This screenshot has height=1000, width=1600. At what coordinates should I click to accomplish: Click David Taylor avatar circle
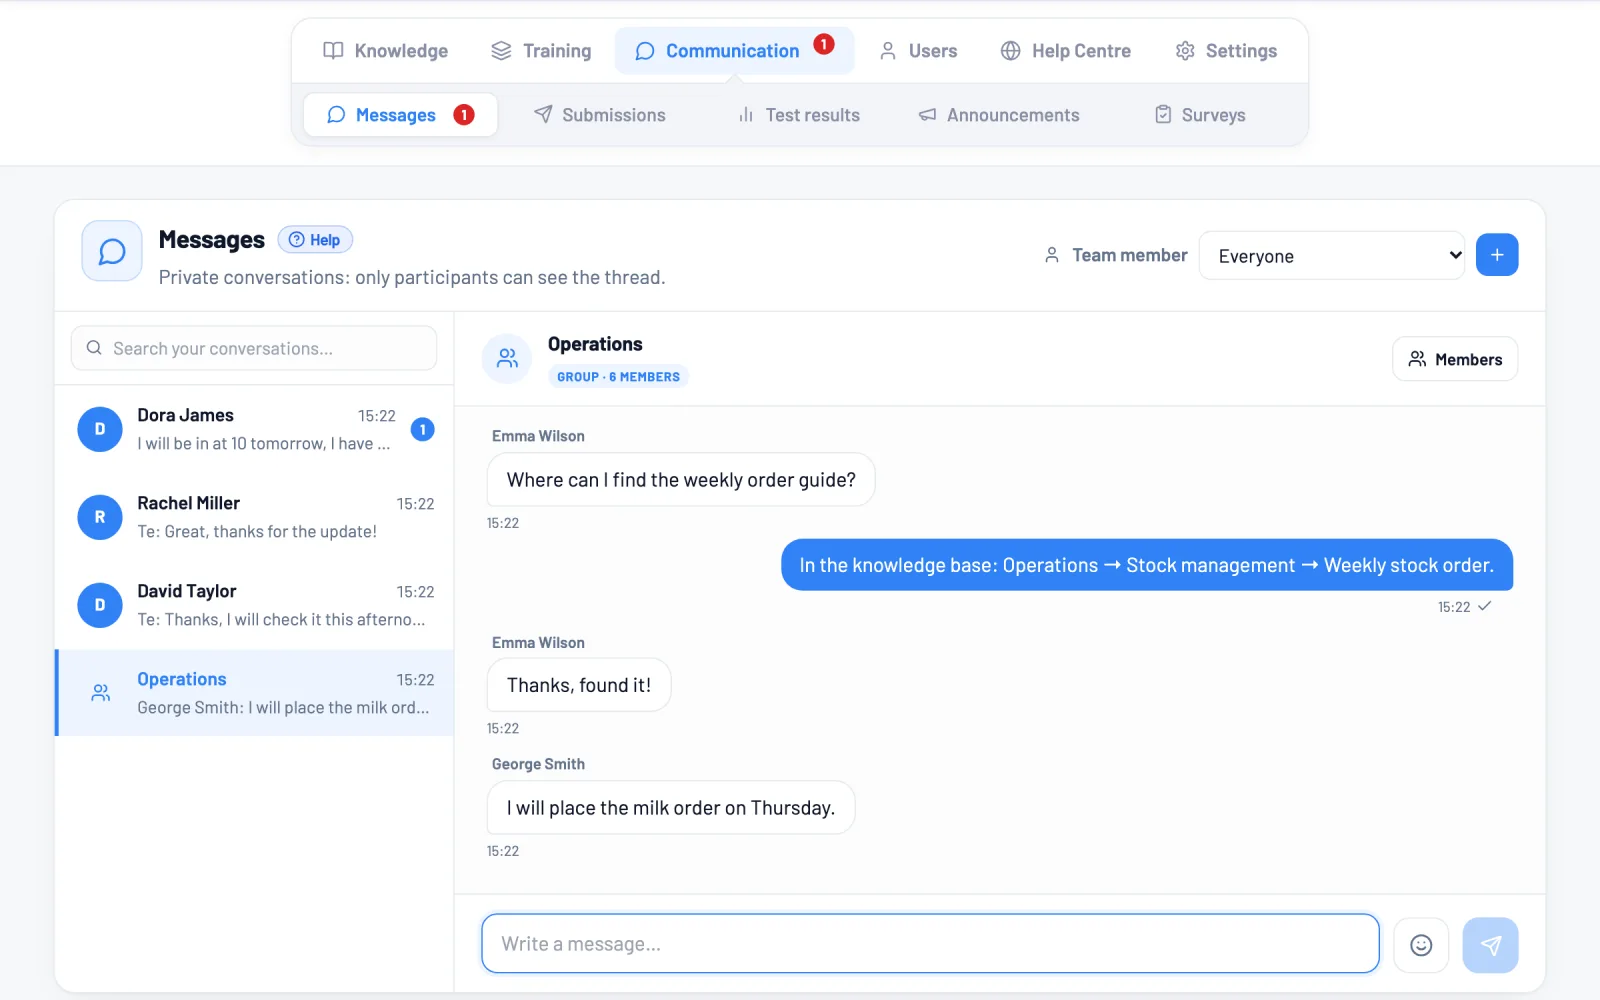click(100, 605)
